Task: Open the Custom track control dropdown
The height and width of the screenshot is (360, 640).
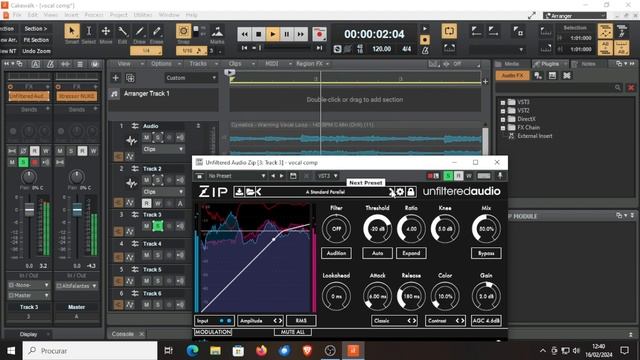Action: (x=191, y=78)
